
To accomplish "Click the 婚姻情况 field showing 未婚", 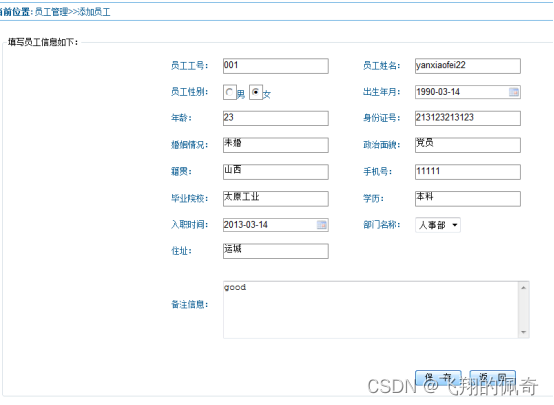I will pyautogui.click(x=276, y=145).
